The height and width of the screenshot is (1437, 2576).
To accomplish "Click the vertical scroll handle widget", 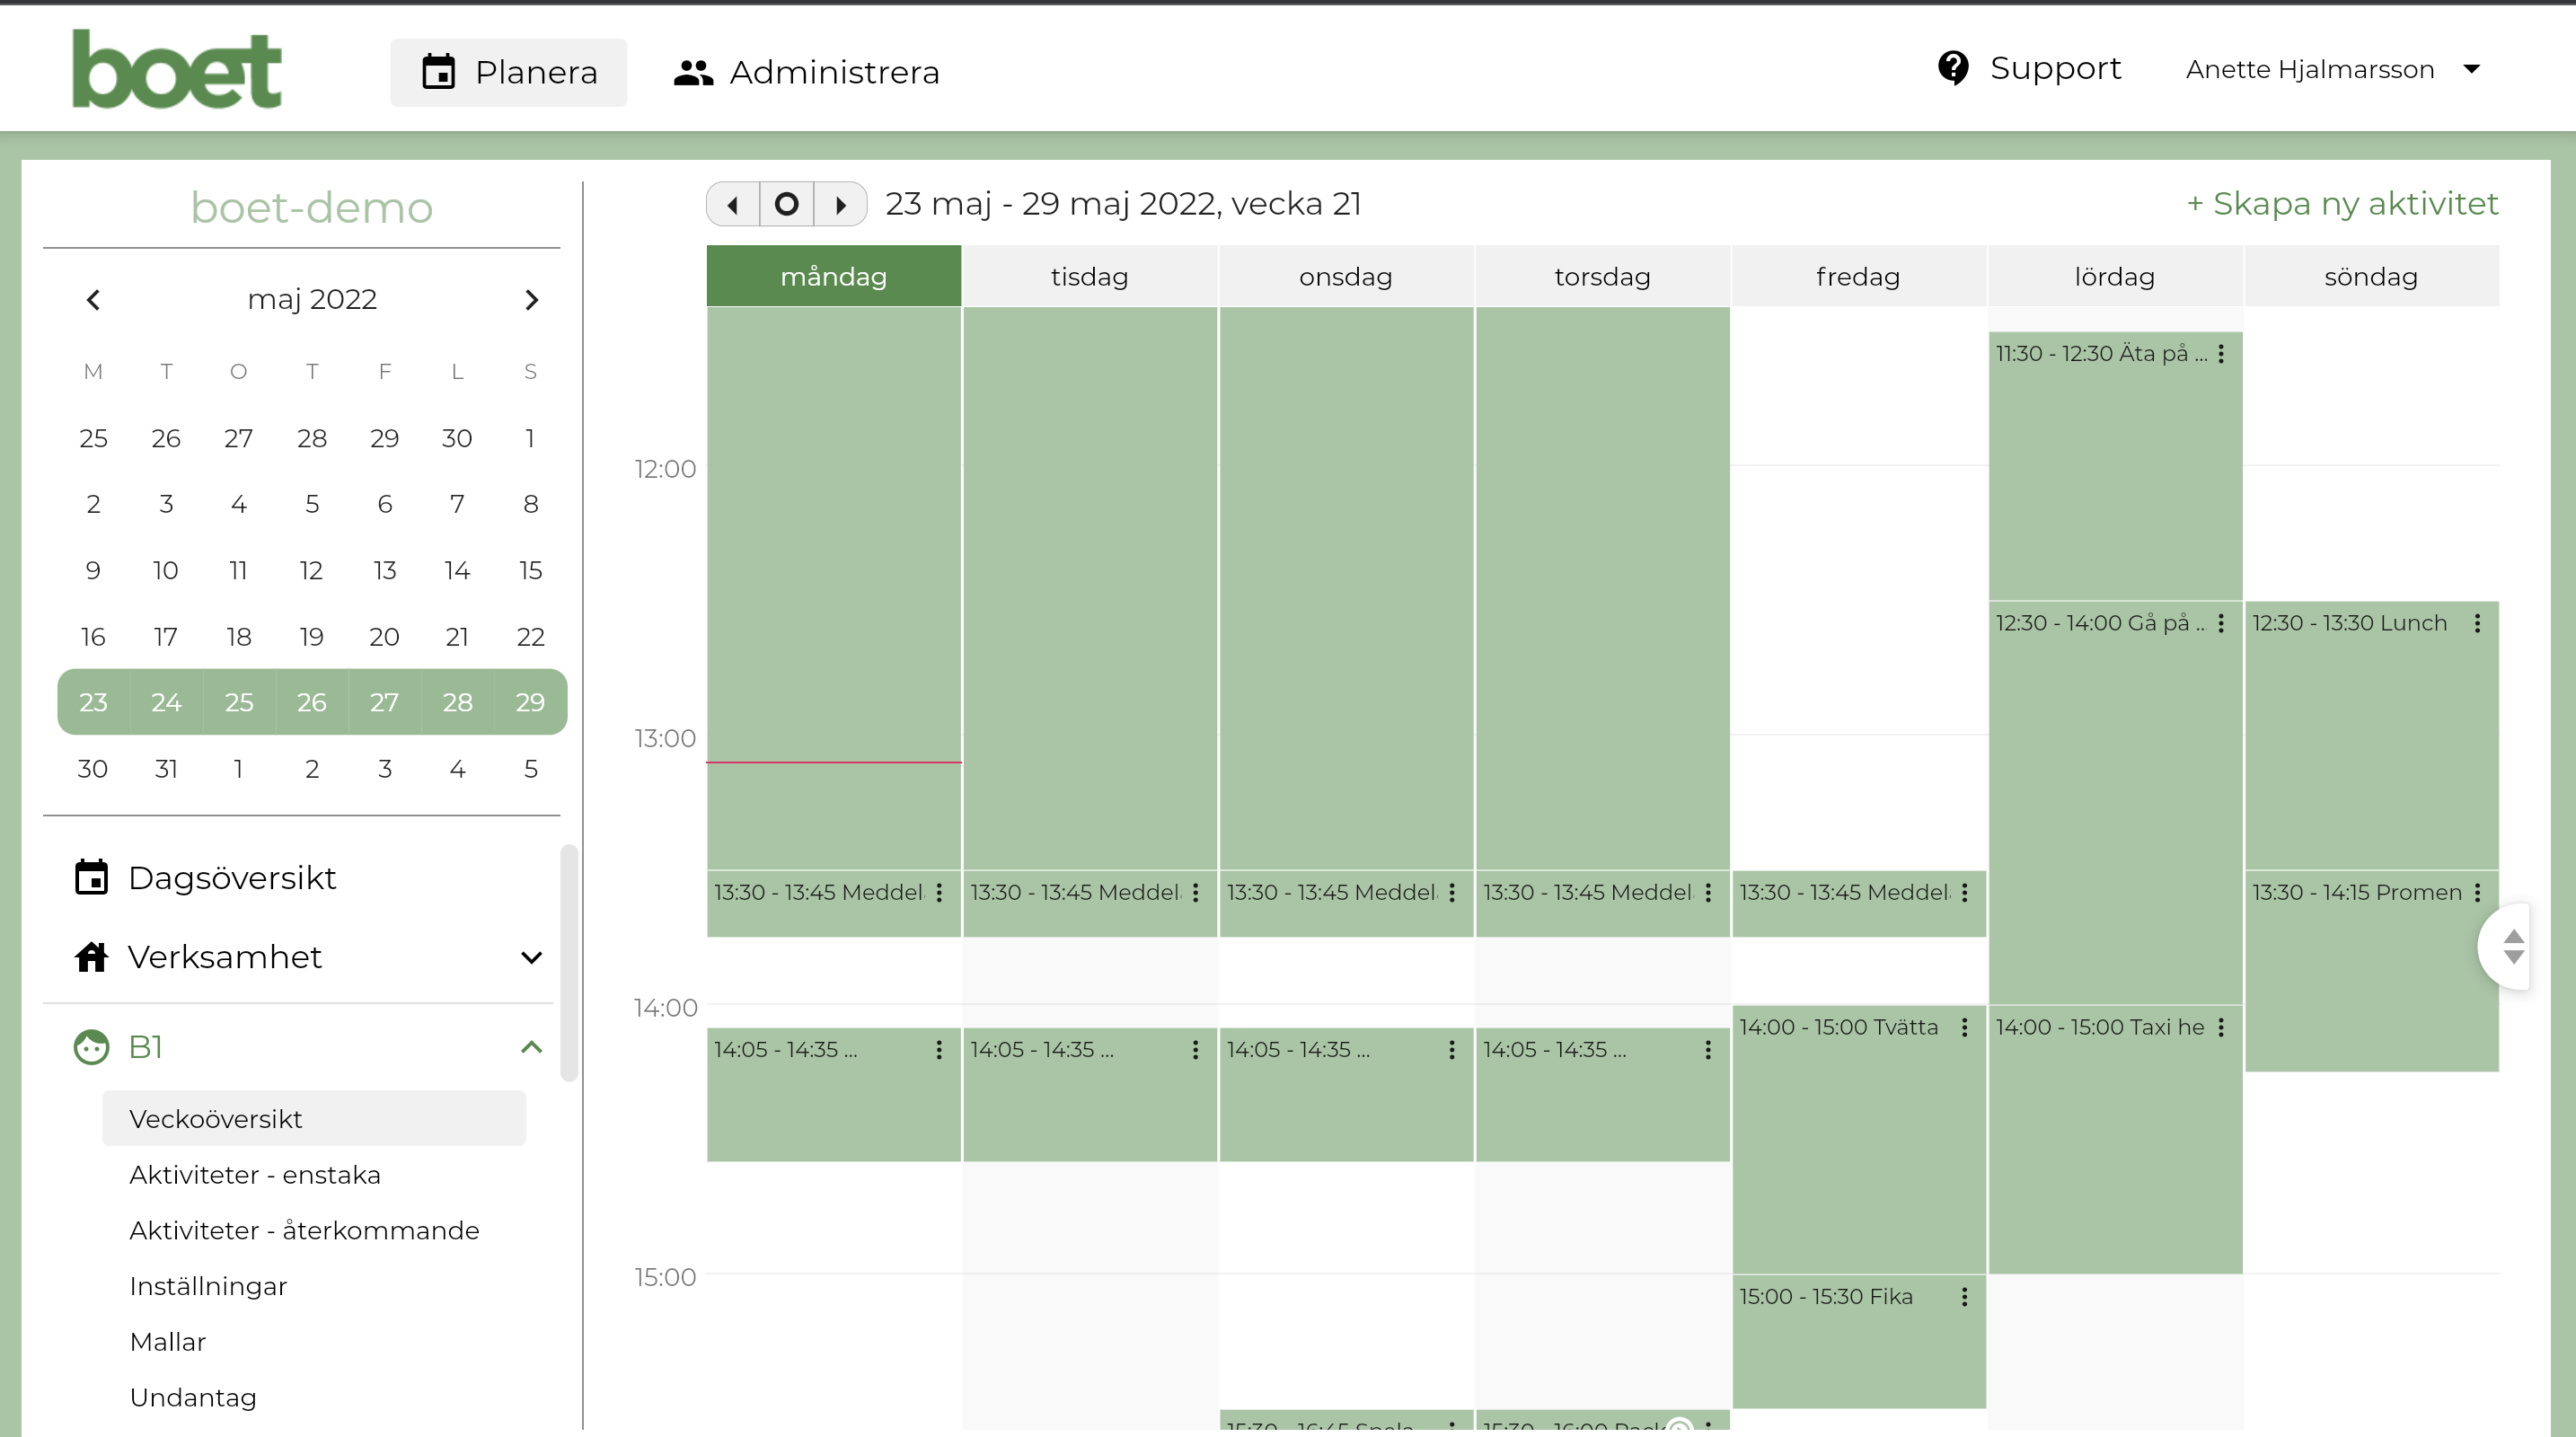I will (x=2512, y=946).
